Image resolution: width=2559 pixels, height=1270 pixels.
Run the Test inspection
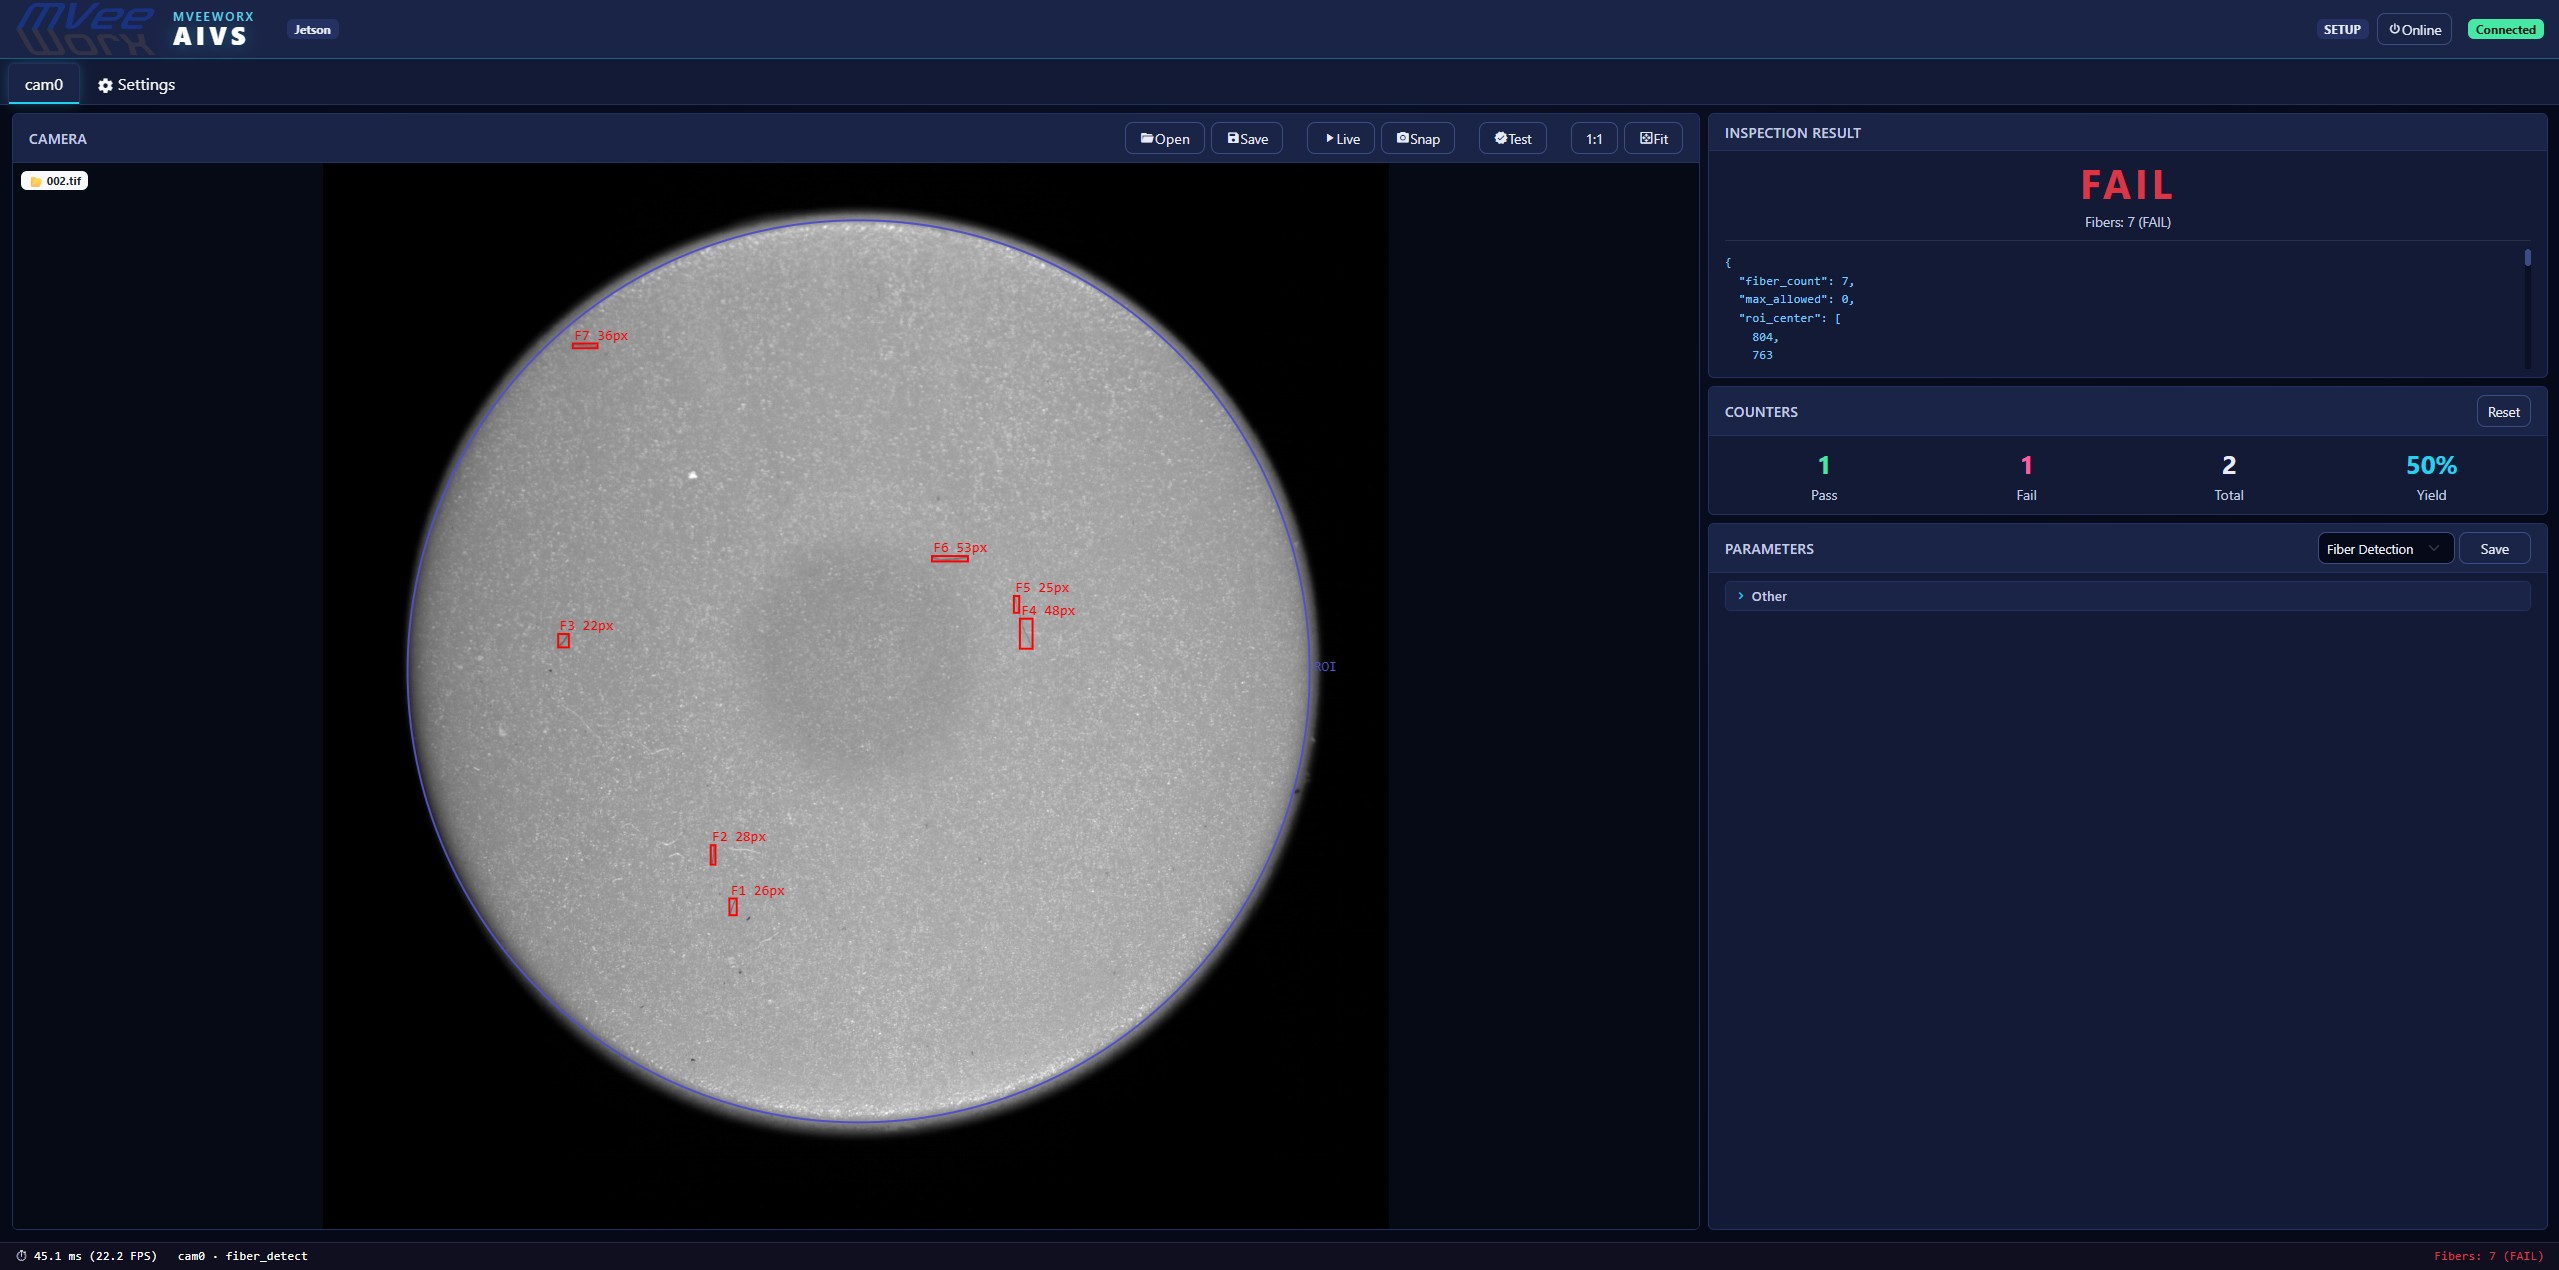pyautogui.click(x=1512, y=138)
